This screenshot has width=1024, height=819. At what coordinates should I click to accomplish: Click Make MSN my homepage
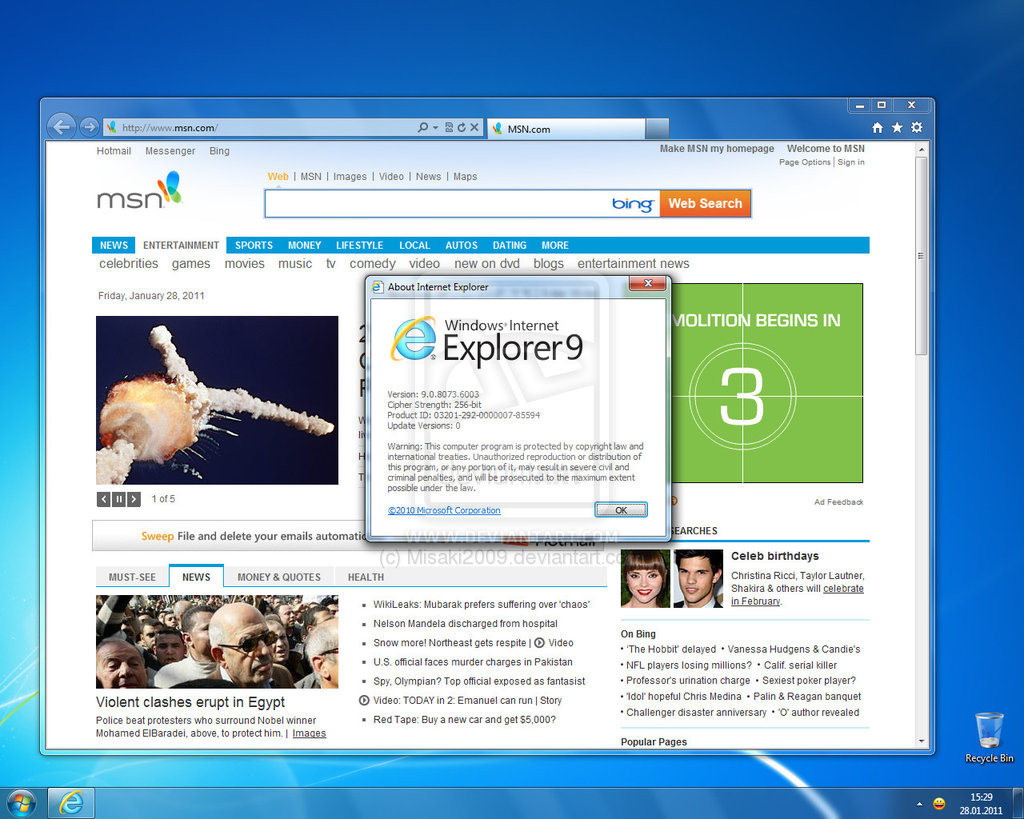click(x=716, y=149)
